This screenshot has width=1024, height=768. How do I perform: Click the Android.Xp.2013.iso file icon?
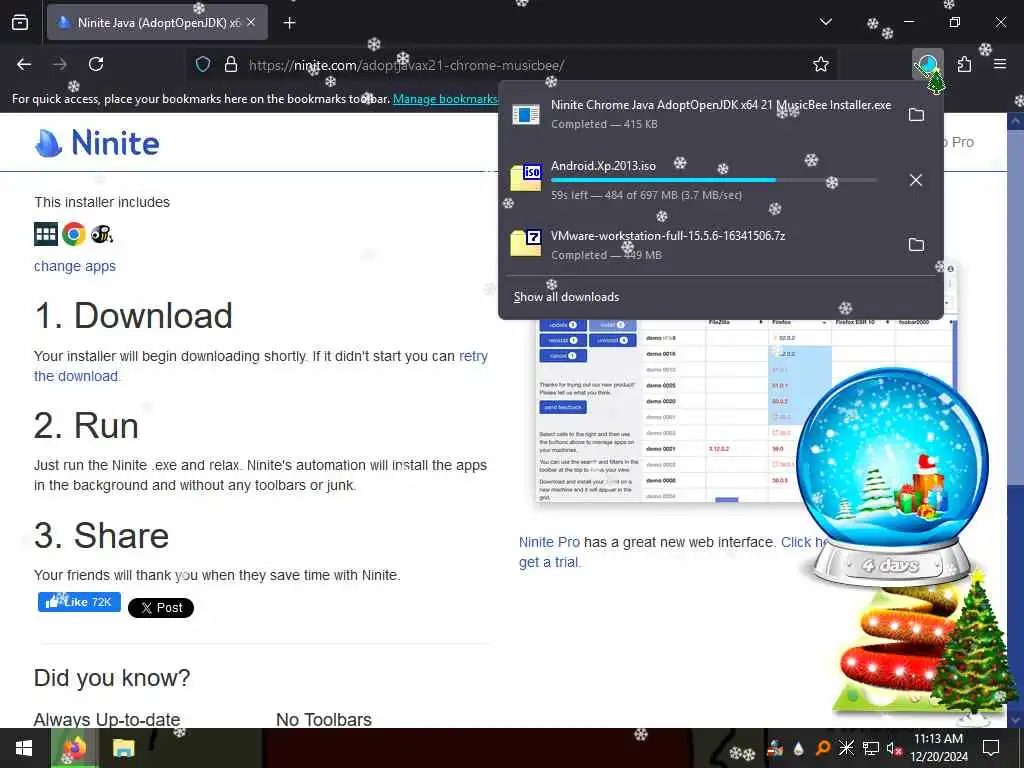pyautogui.click(x=526, y=178)
